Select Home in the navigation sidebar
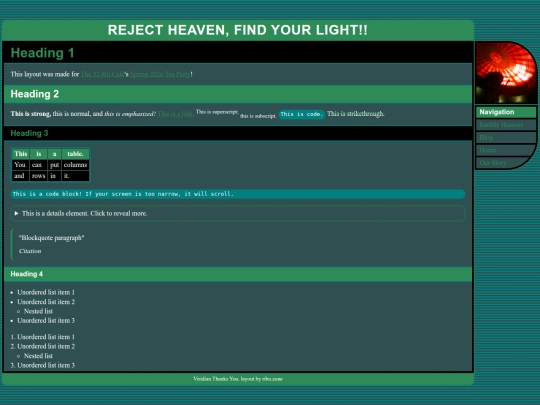 pyautogui.click(x=488, y=150)
